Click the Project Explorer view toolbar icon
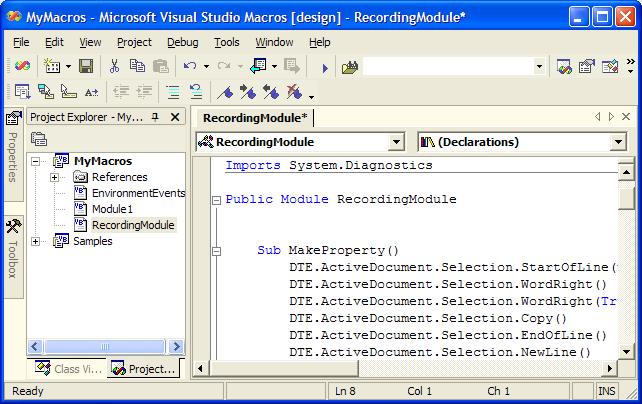 point(39,139)
